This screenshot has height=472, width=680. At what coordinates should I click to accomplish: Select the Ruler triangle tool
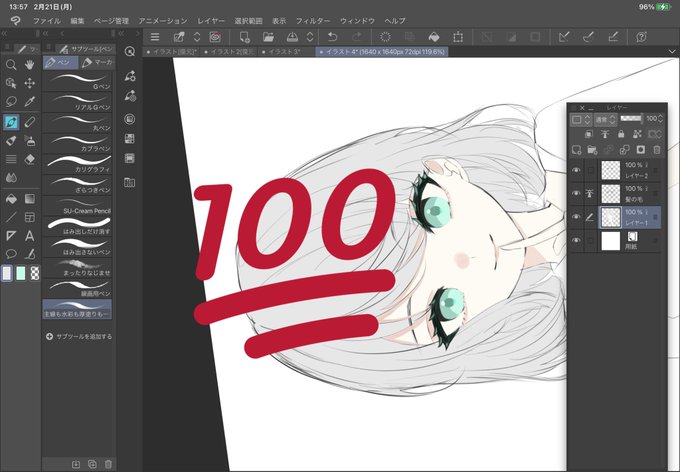point(11,236)
